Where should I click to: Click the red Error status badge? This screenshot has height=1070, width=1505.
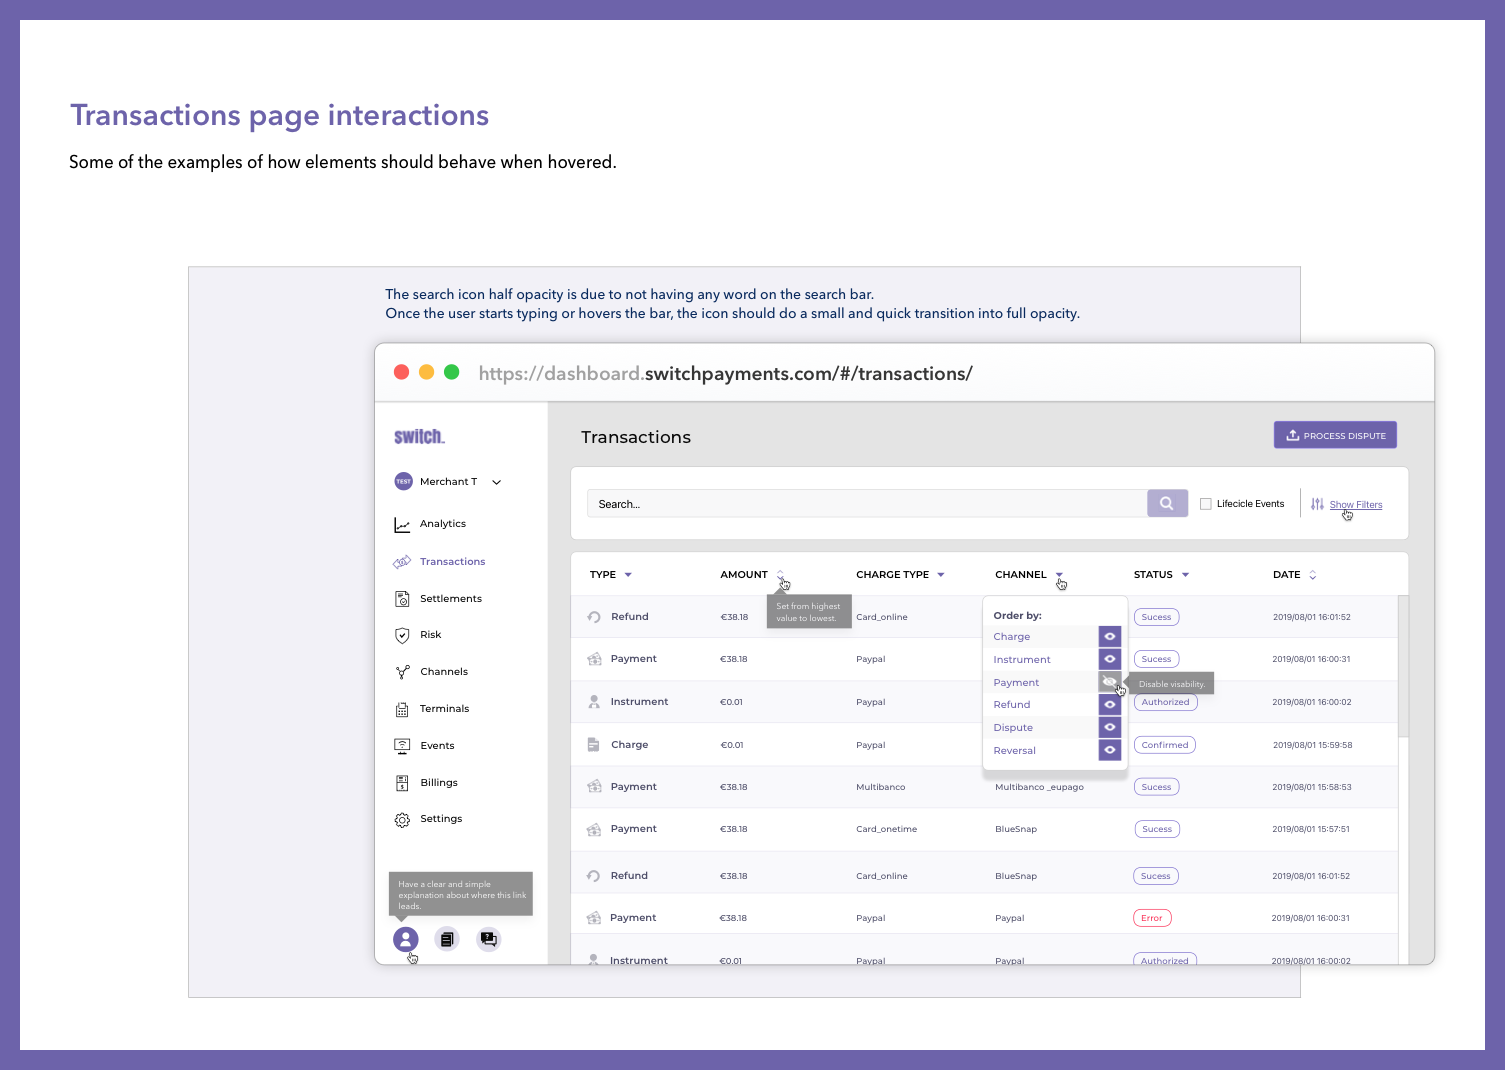(x=1152, y=918)
